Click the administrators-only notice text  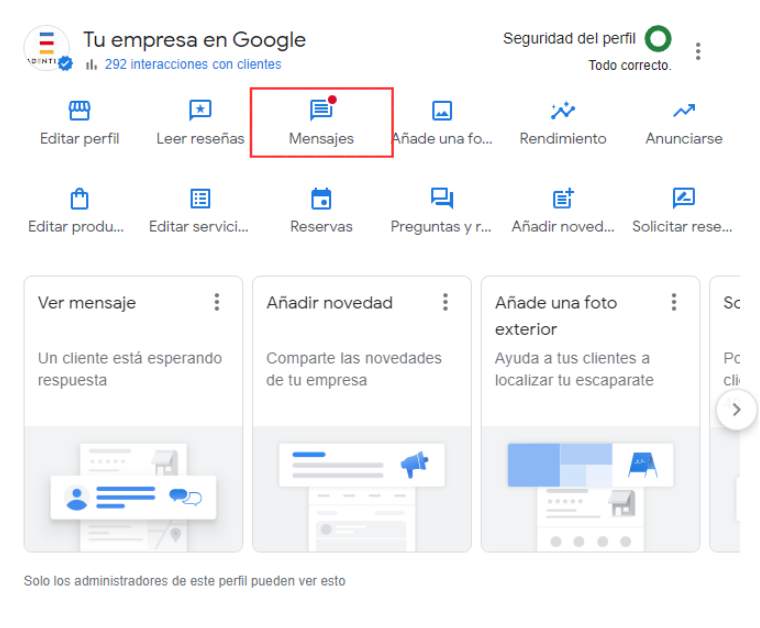tap(185, 581)
